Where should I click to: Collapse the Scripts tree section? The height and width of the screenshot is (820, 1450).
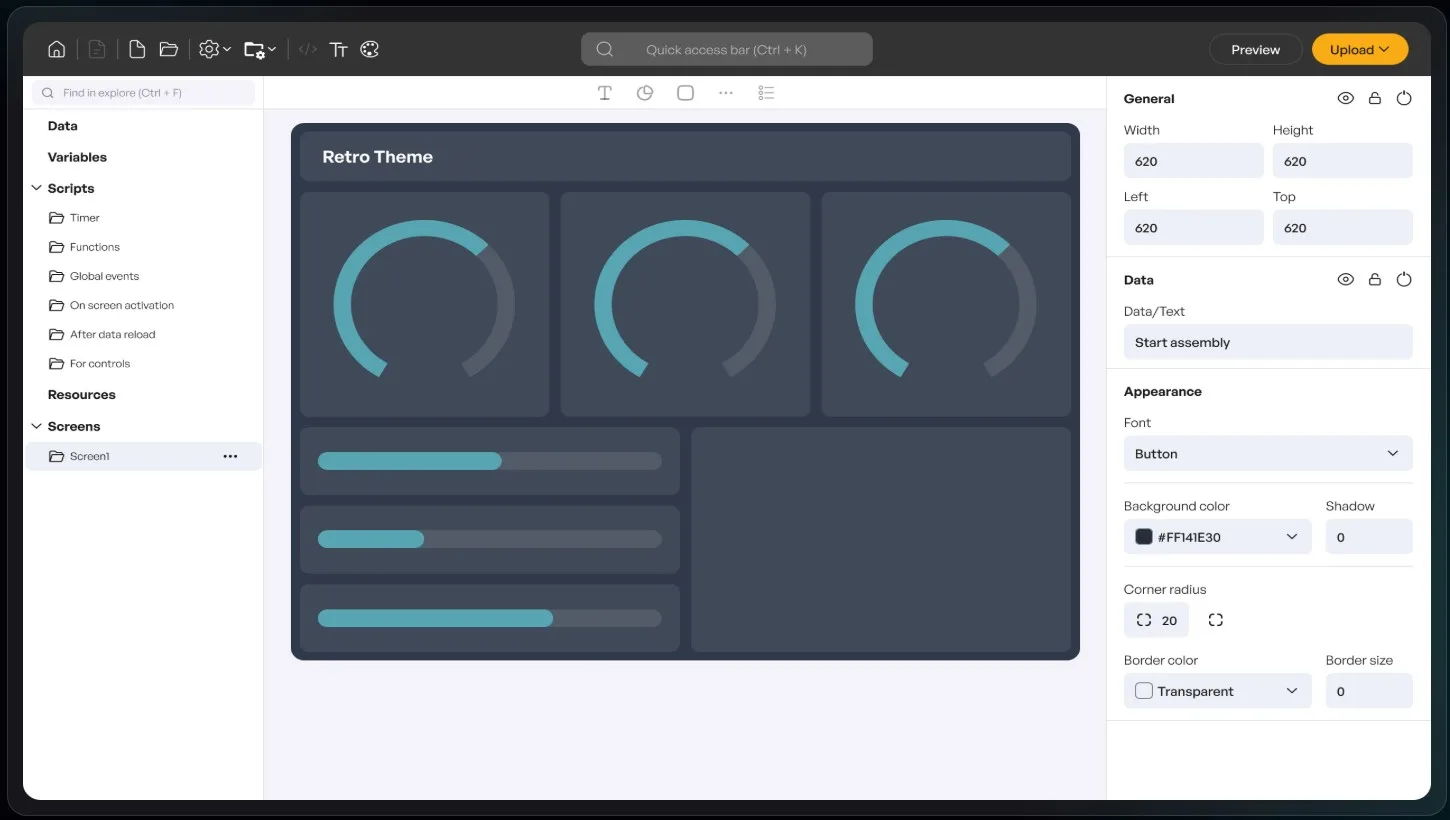(37, 188)
